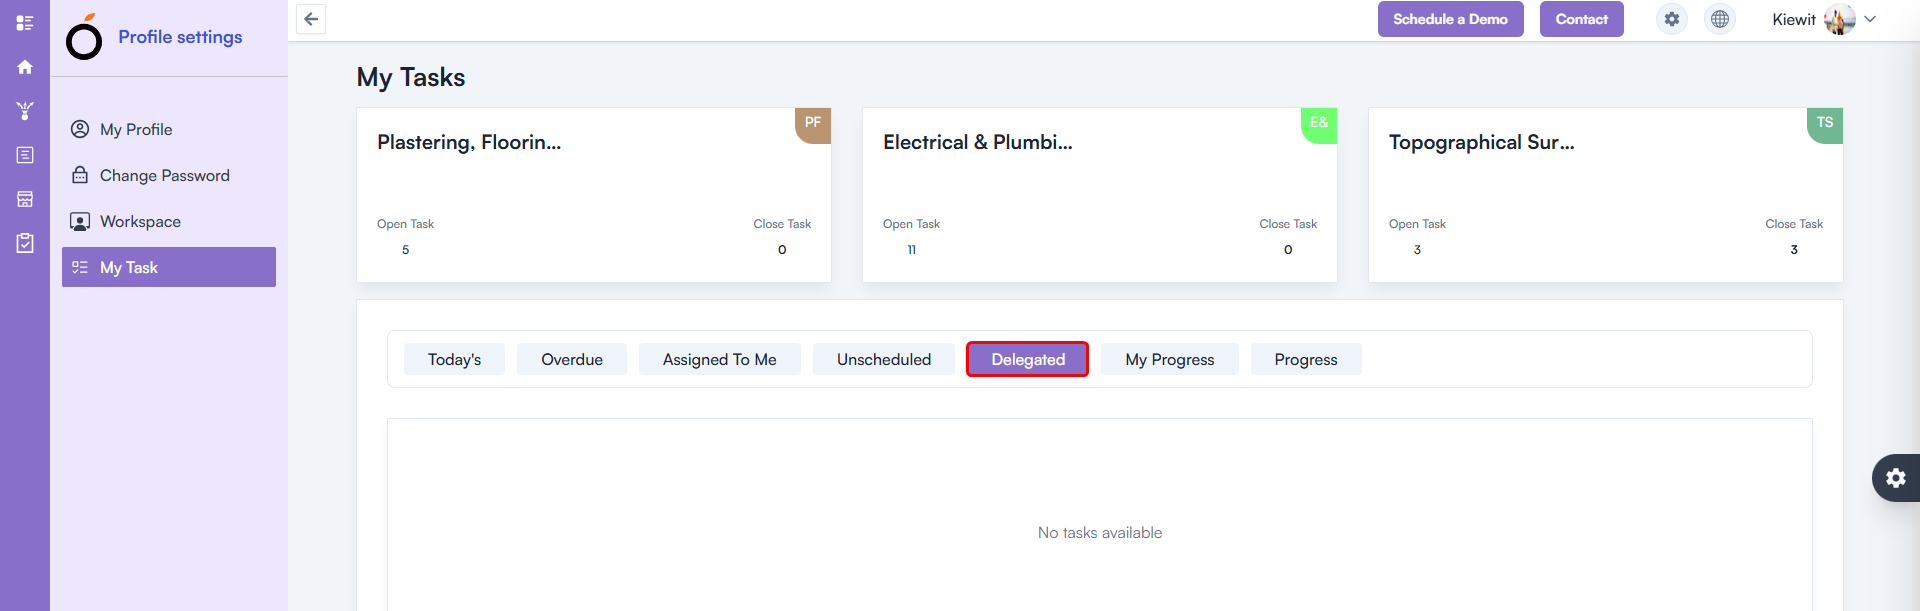Activate the My Progress filter
The width and height of the screenshot is (1920, 611).
click(1169, 359)
